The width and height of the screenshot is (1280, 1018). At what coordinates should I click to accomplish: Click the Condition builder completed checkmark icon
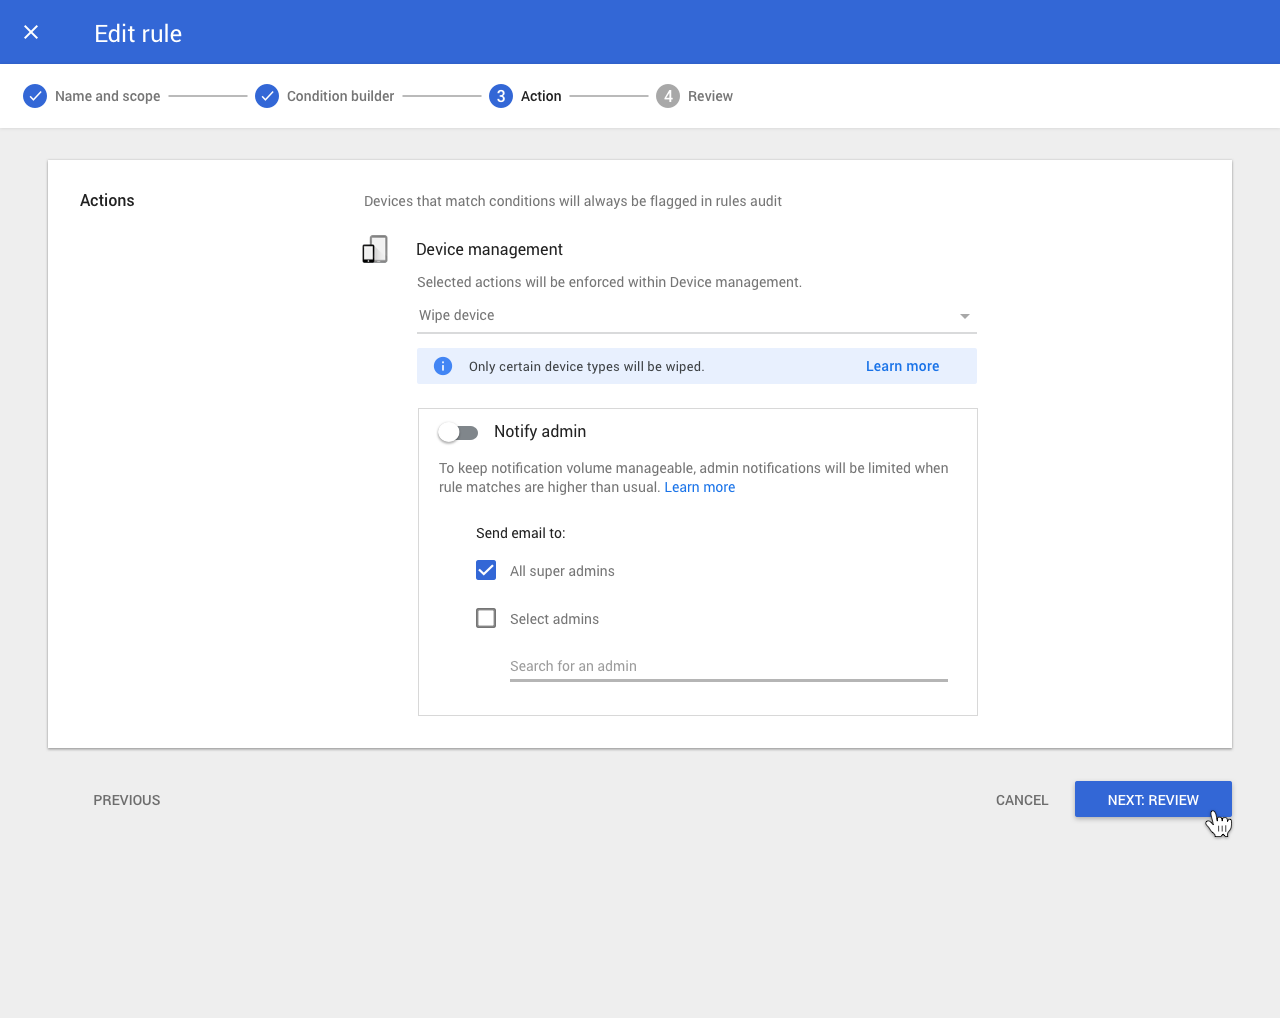[x=267, y=96]
